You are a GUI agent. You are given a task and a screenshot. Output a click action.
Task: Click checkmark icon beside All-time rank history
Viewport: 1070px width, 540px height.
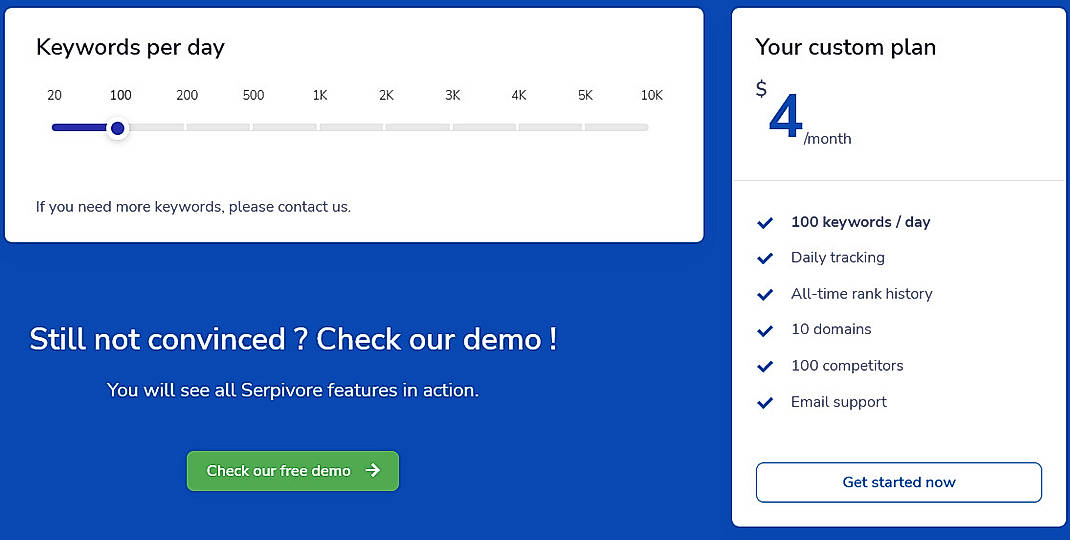click(765, 294)
